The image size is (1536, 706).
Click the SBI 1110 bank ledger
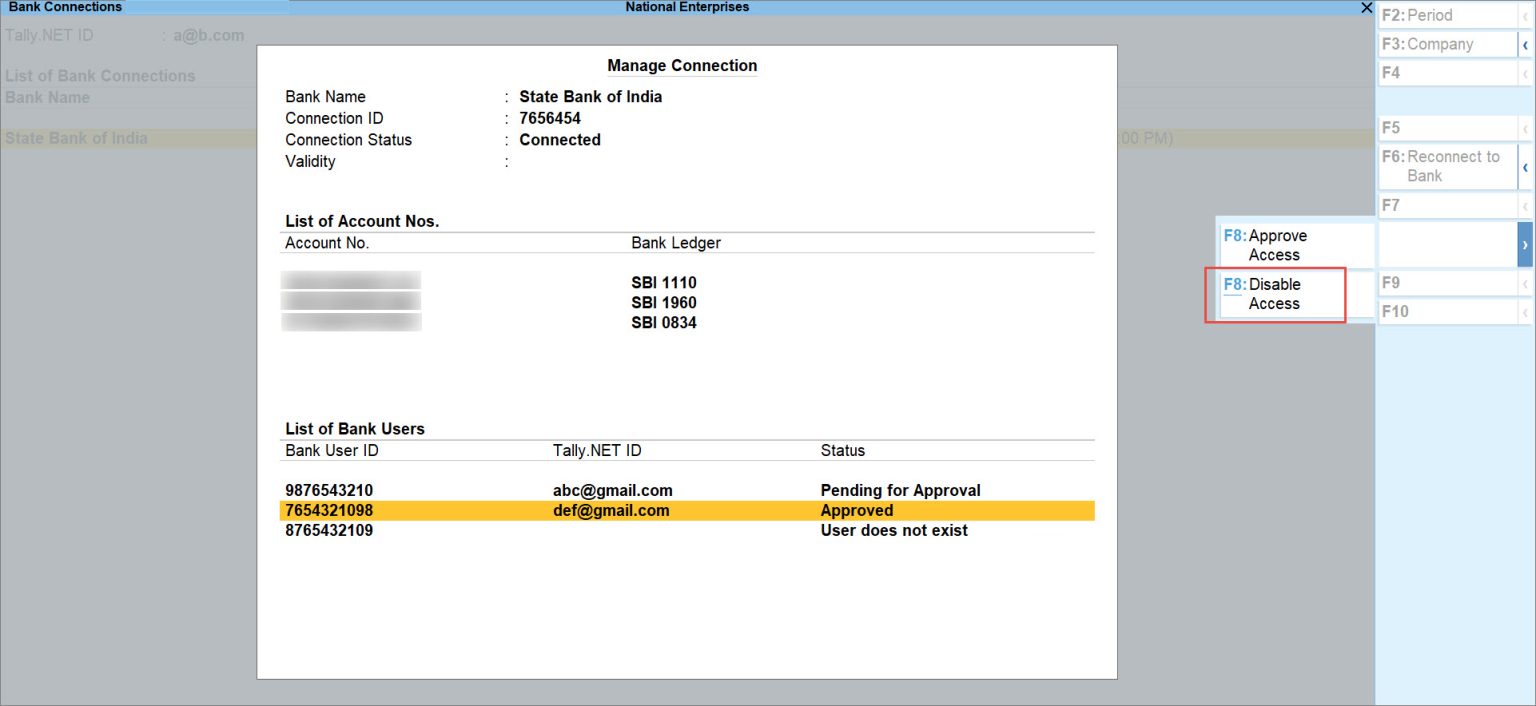pyautogui.click(x=663, y=283)
